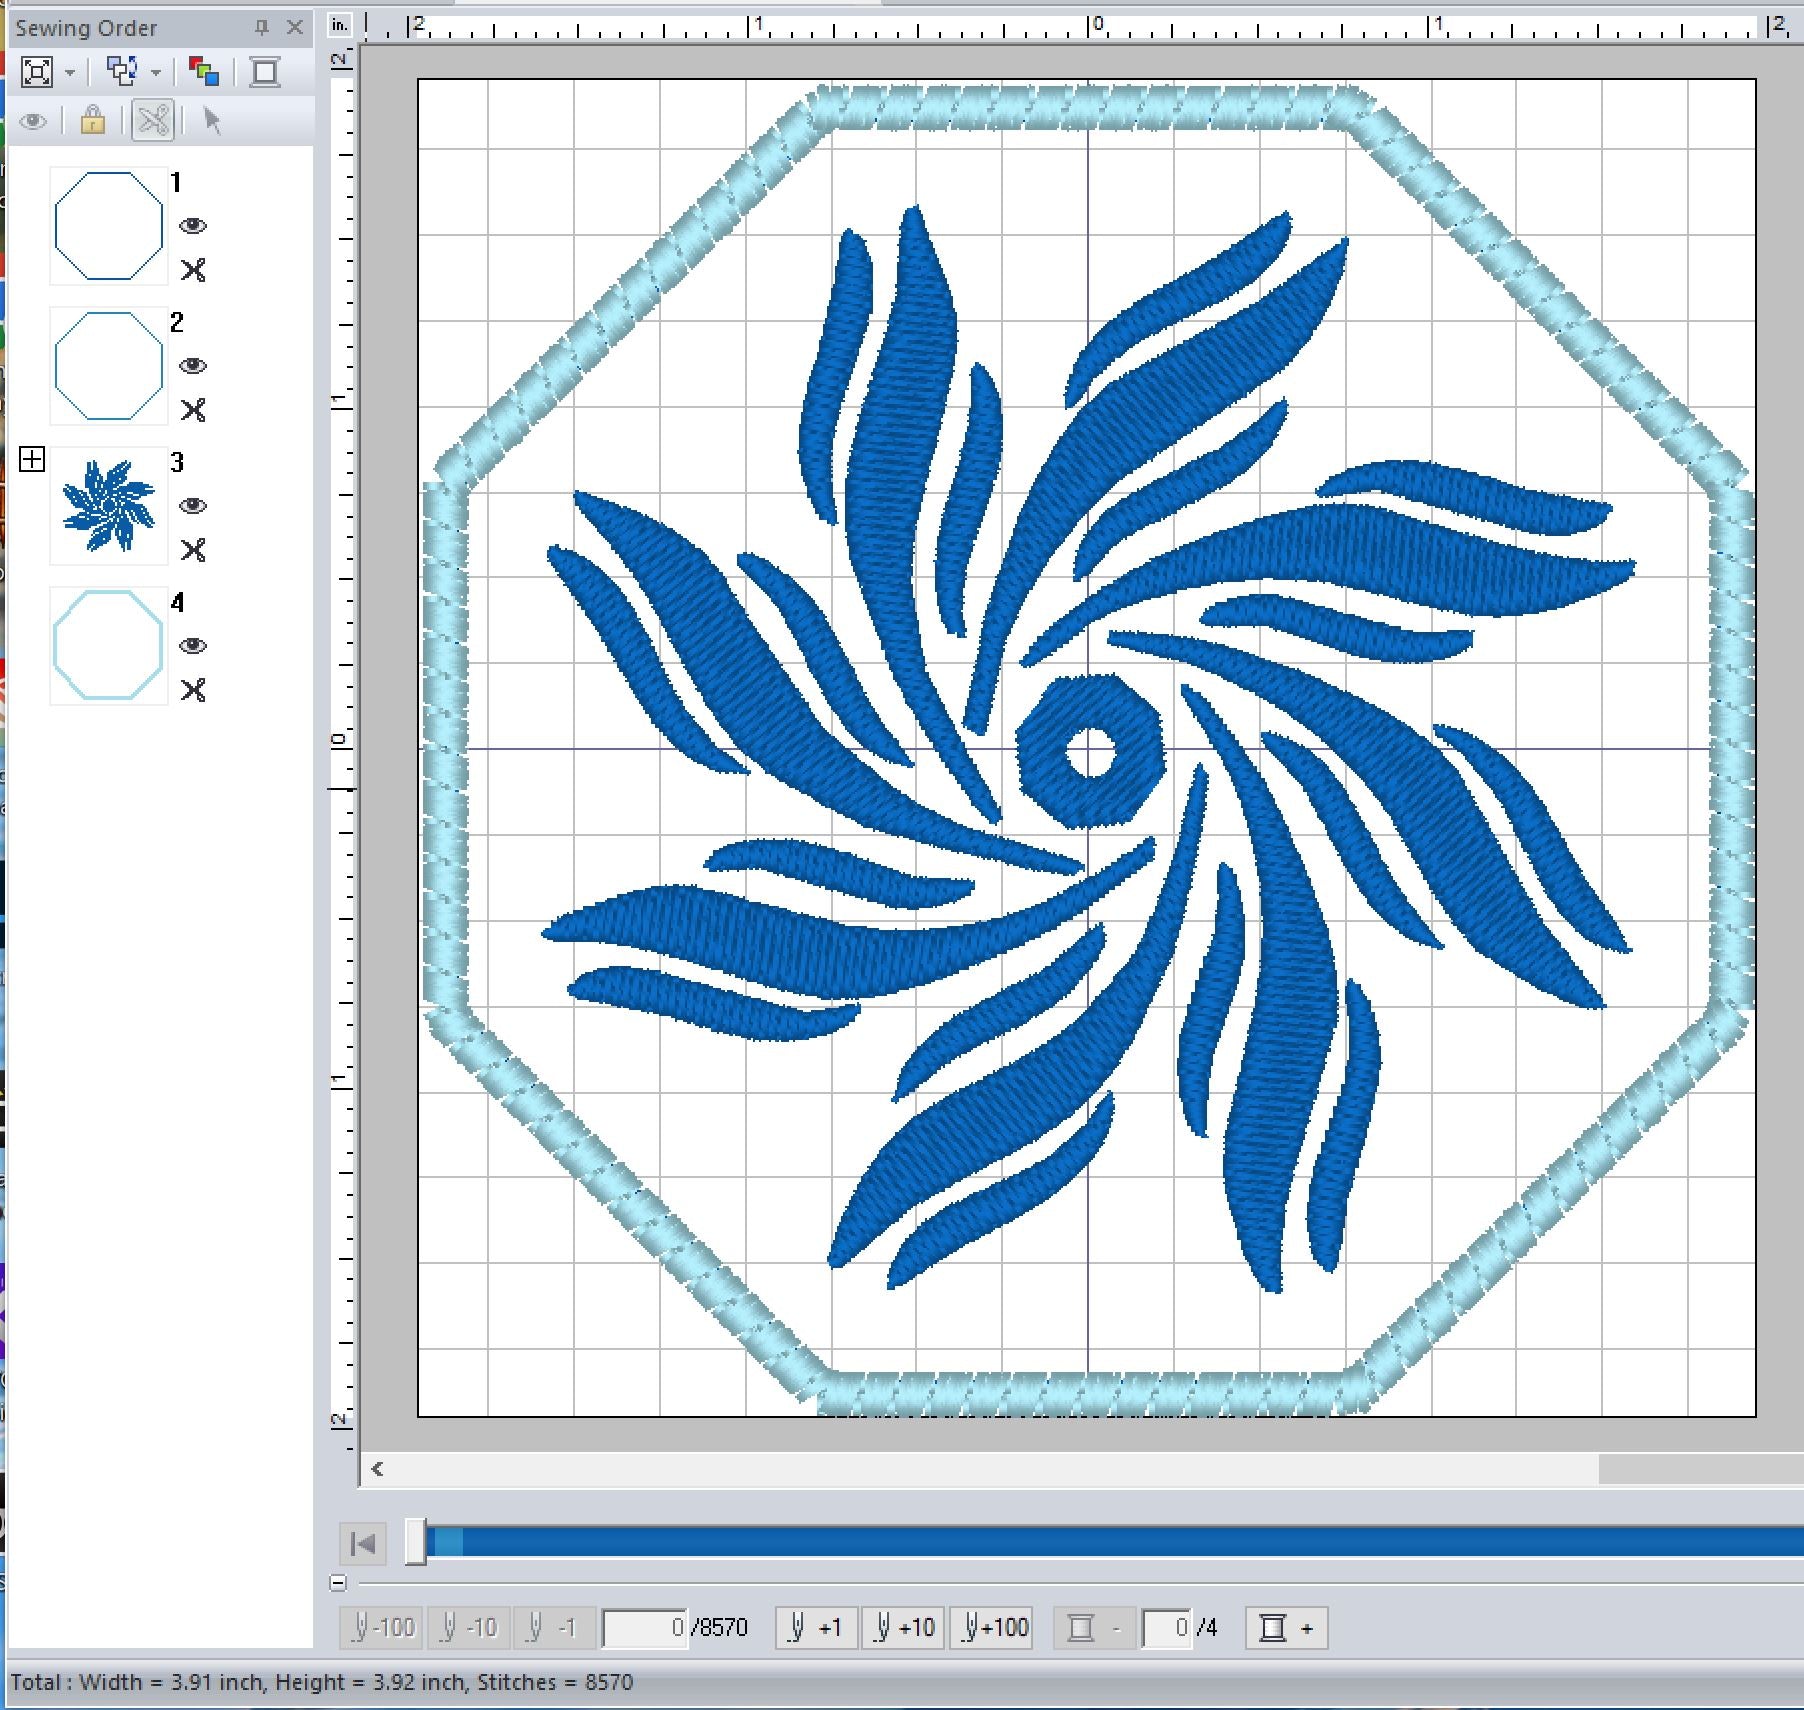Expand the grouped flower item 3
The height and width of the screenshot is (1710, 1804).
click(32, 459)
